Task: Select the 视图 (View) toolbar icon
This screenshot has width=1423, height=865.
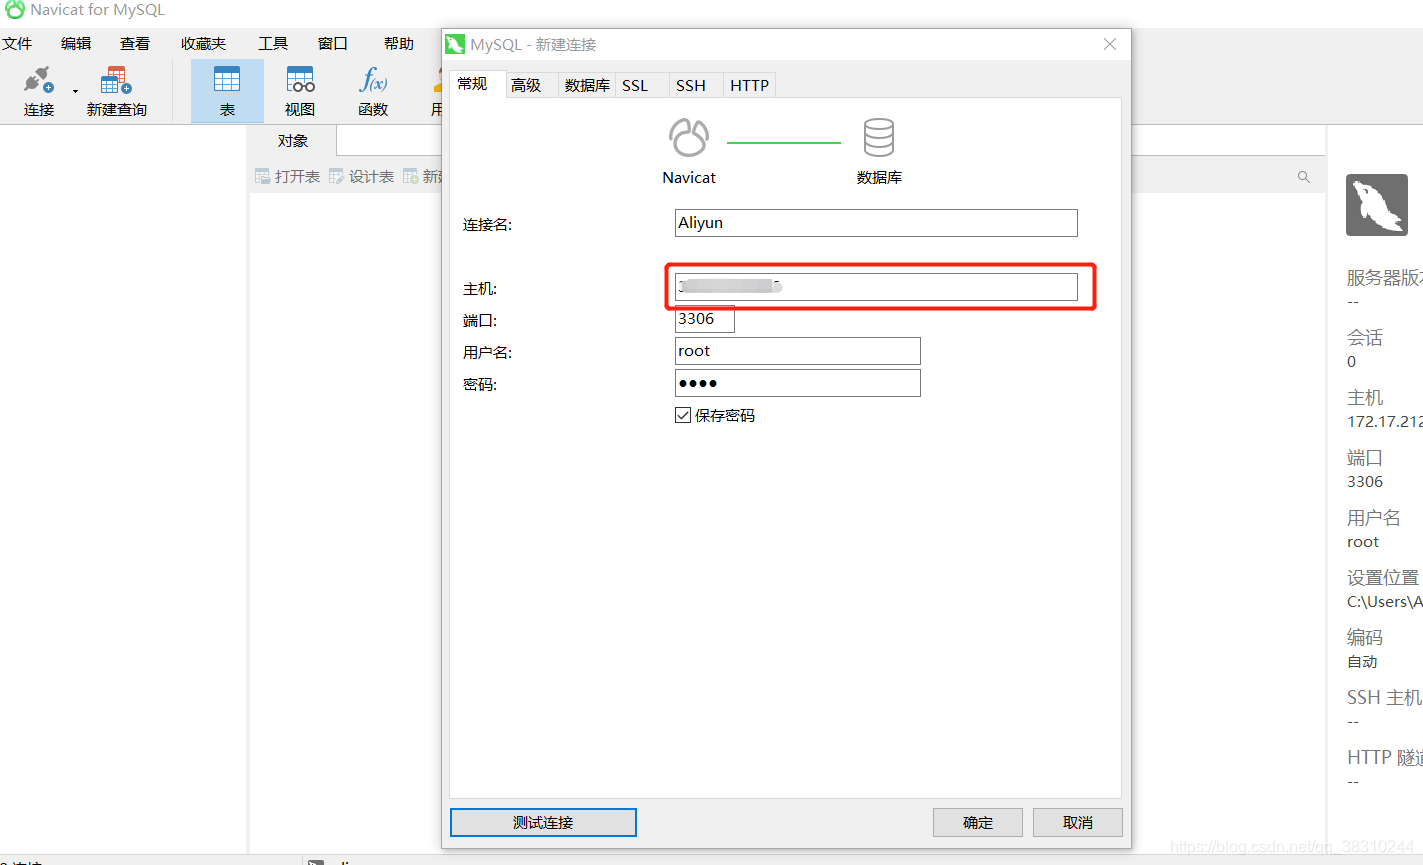Action: (300, 90)
